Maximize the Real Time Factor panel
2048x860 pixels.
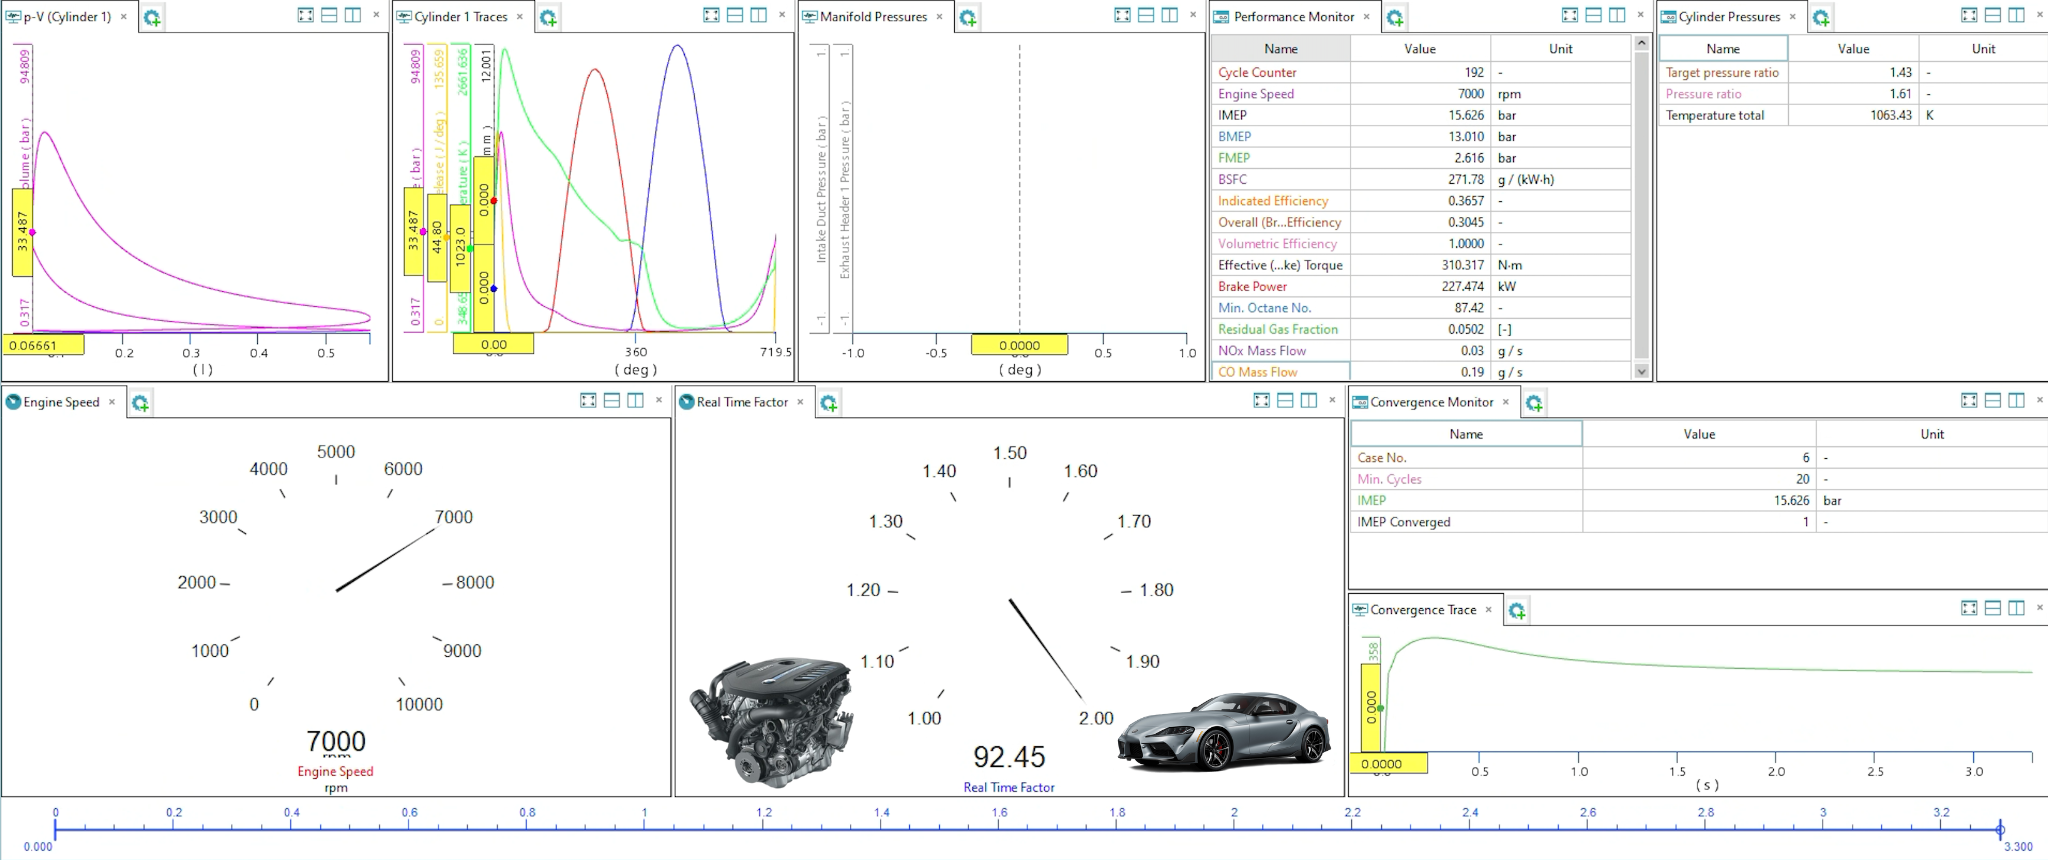point(1262,400)
